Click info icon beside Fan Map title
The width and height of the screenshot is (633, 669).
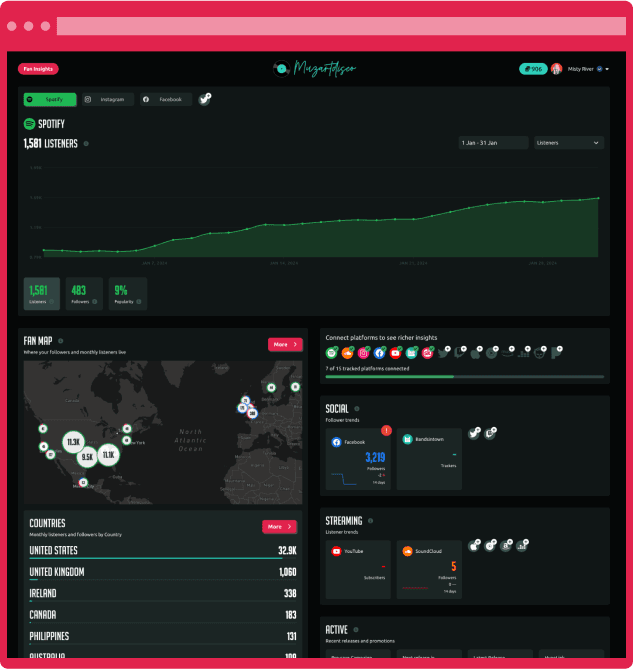pos(61,341)
